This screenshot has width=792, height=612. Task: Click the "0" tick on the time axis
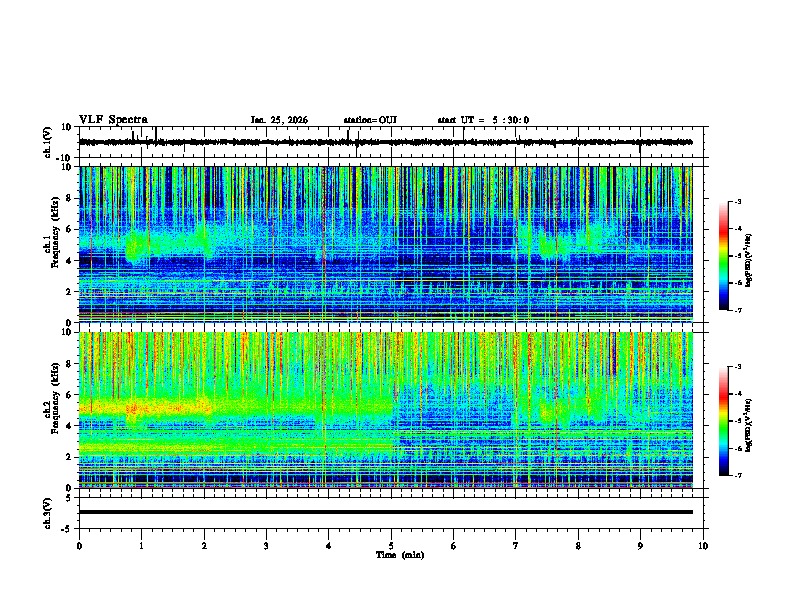pyautogui.click(x=79, y=546)
